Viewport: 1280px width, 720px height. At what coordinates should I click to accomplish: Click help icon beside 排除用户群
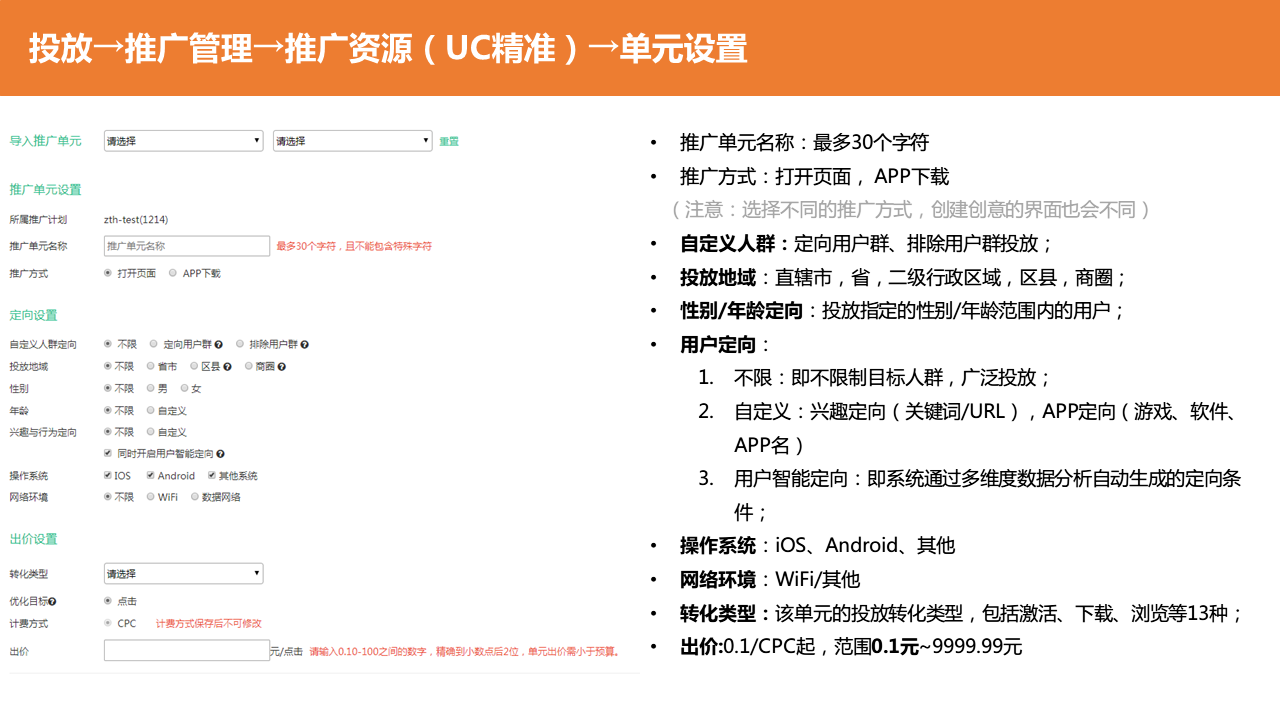304,345
